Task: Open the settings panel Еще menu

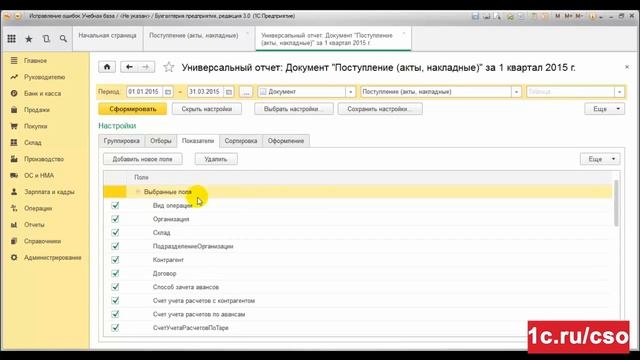Action: [x=600, y=159]
